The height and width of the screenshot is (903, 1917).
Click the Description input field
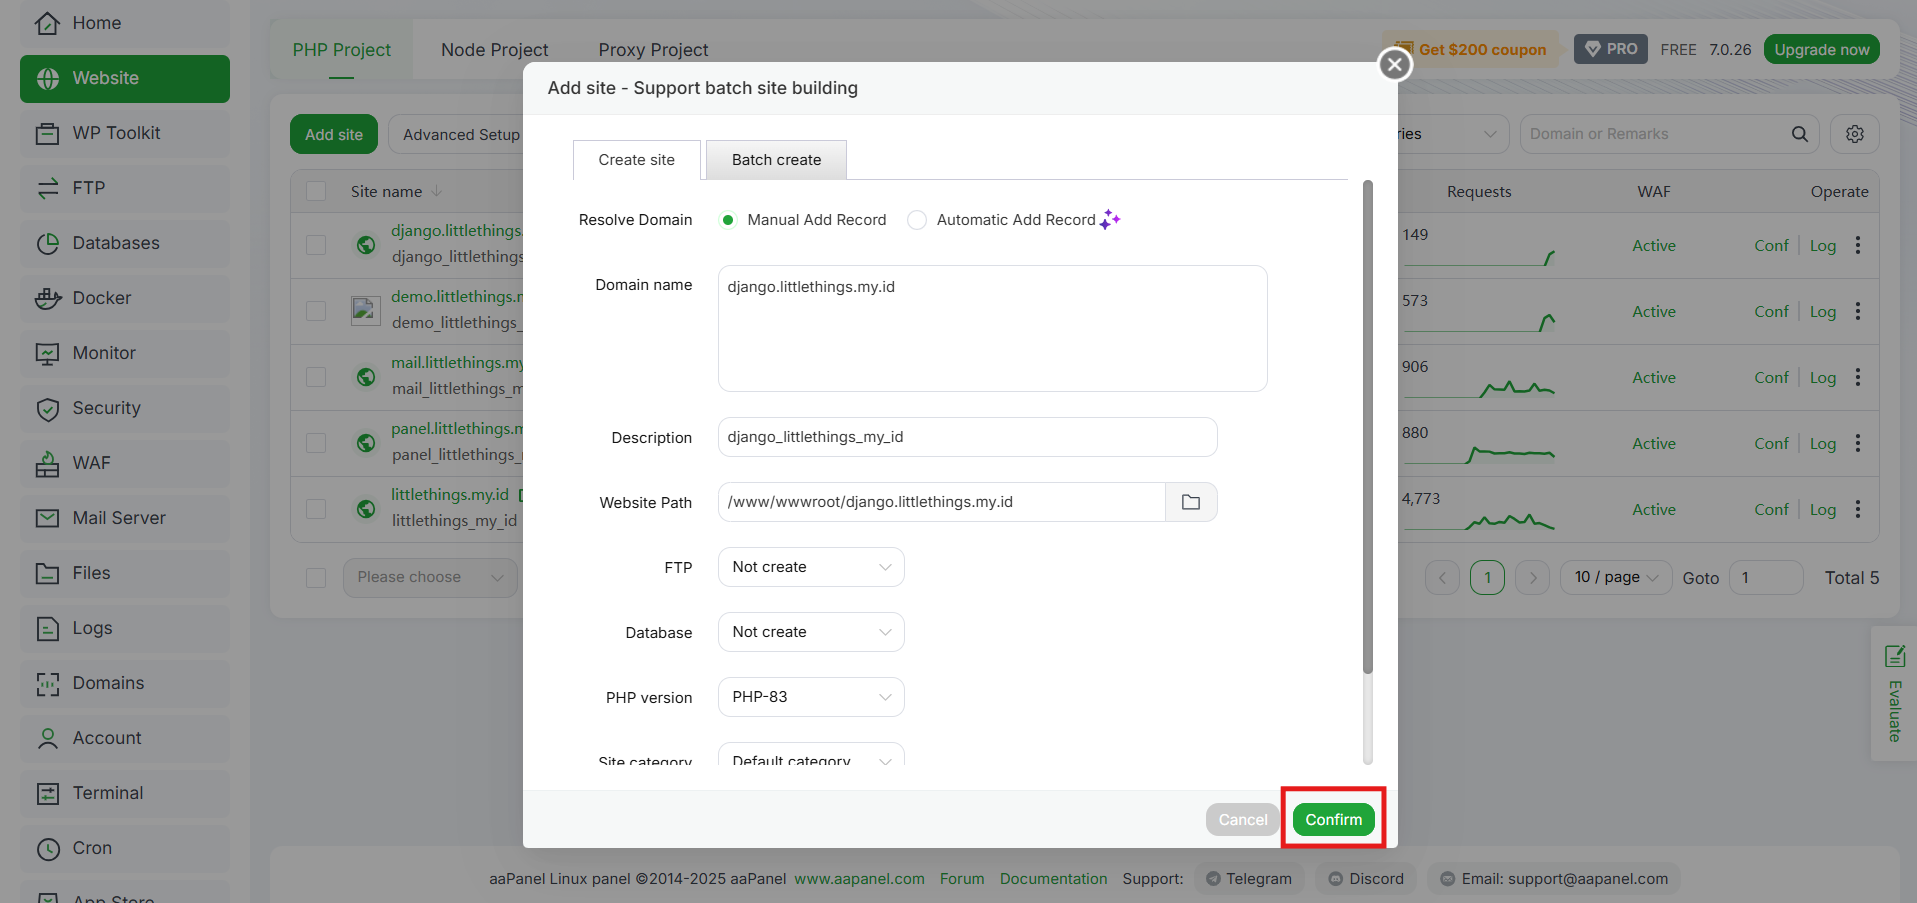pos(967,437)
